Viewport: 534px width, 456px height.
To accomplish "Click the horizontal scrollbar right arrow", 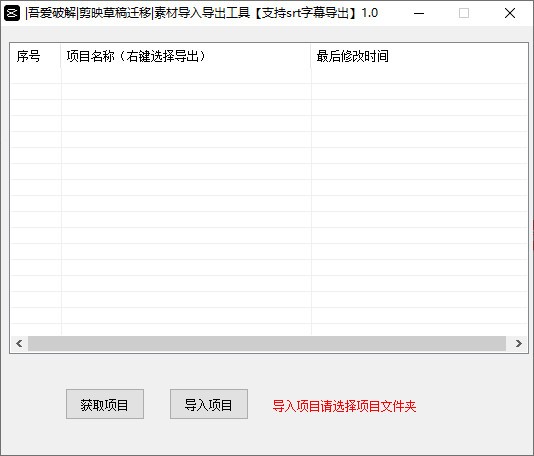I will point(518,343).
